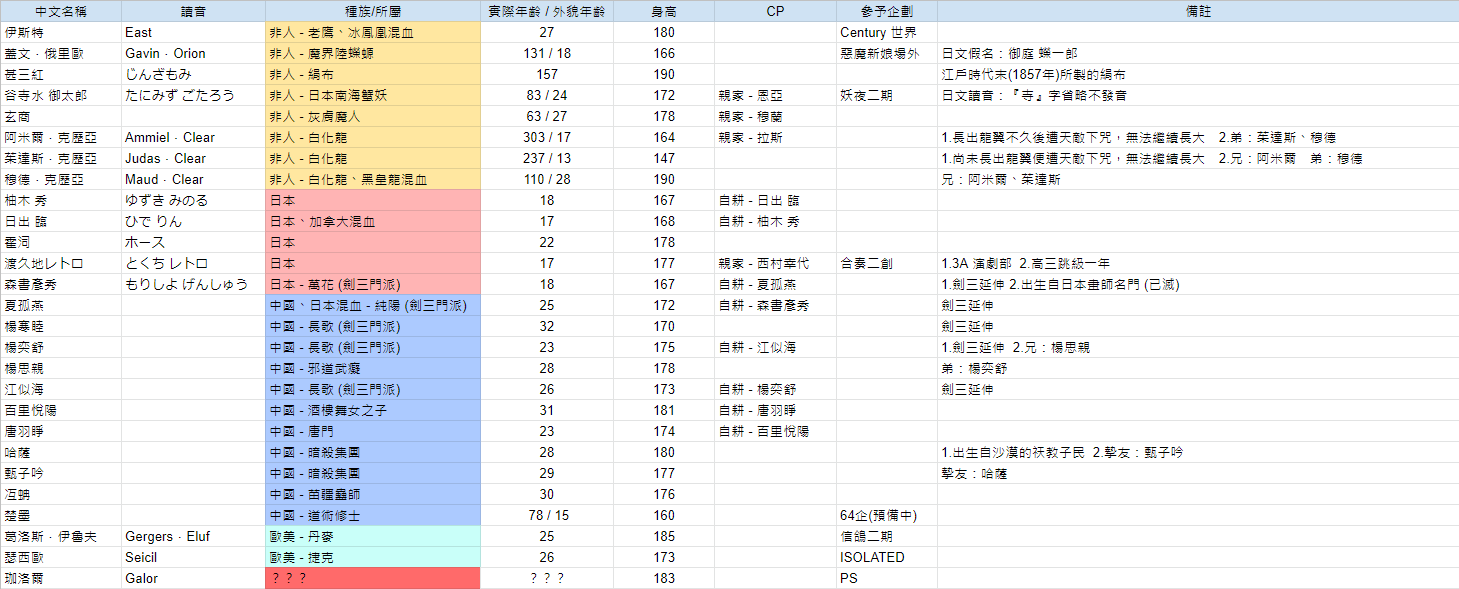Image resolution: width=1459 pixels, height=589 pixels.
Task: Click the ISOLATED project cell
Action: coord(887,558)
